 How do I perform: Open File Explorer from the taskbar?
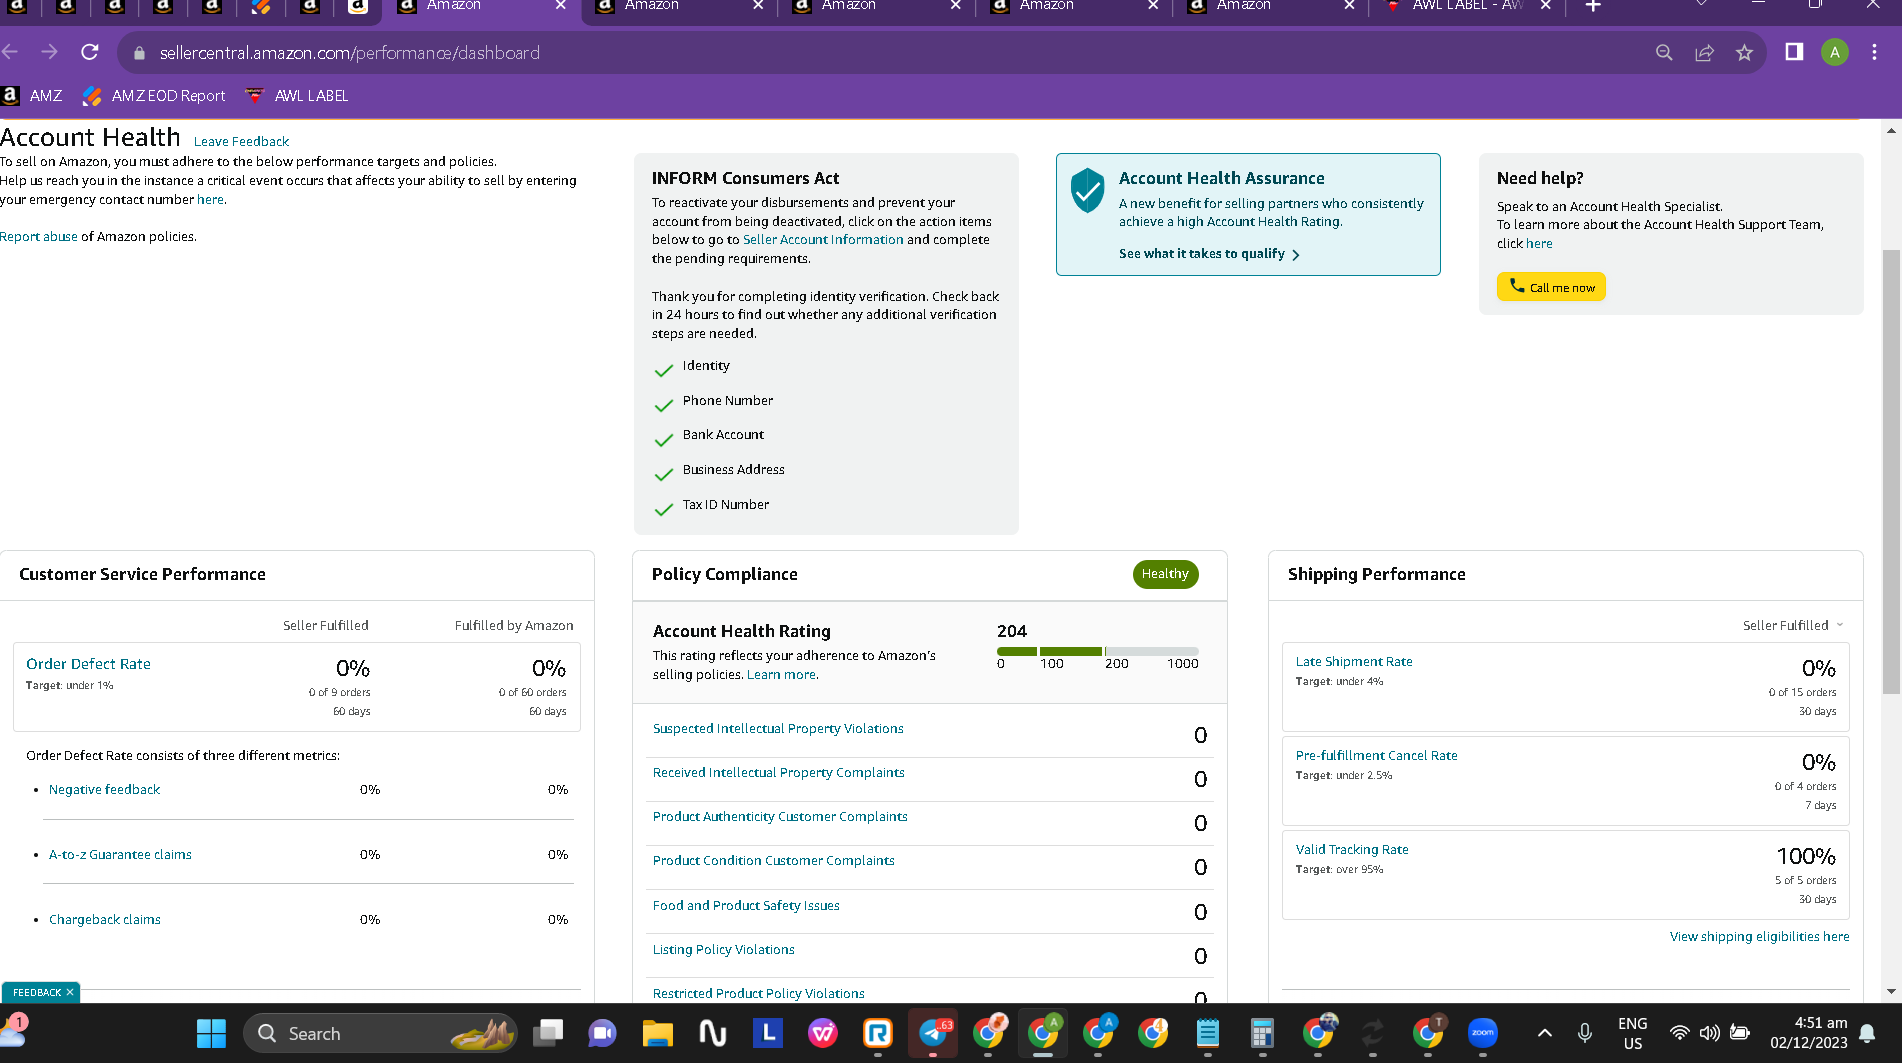(x=657, y=1033)
